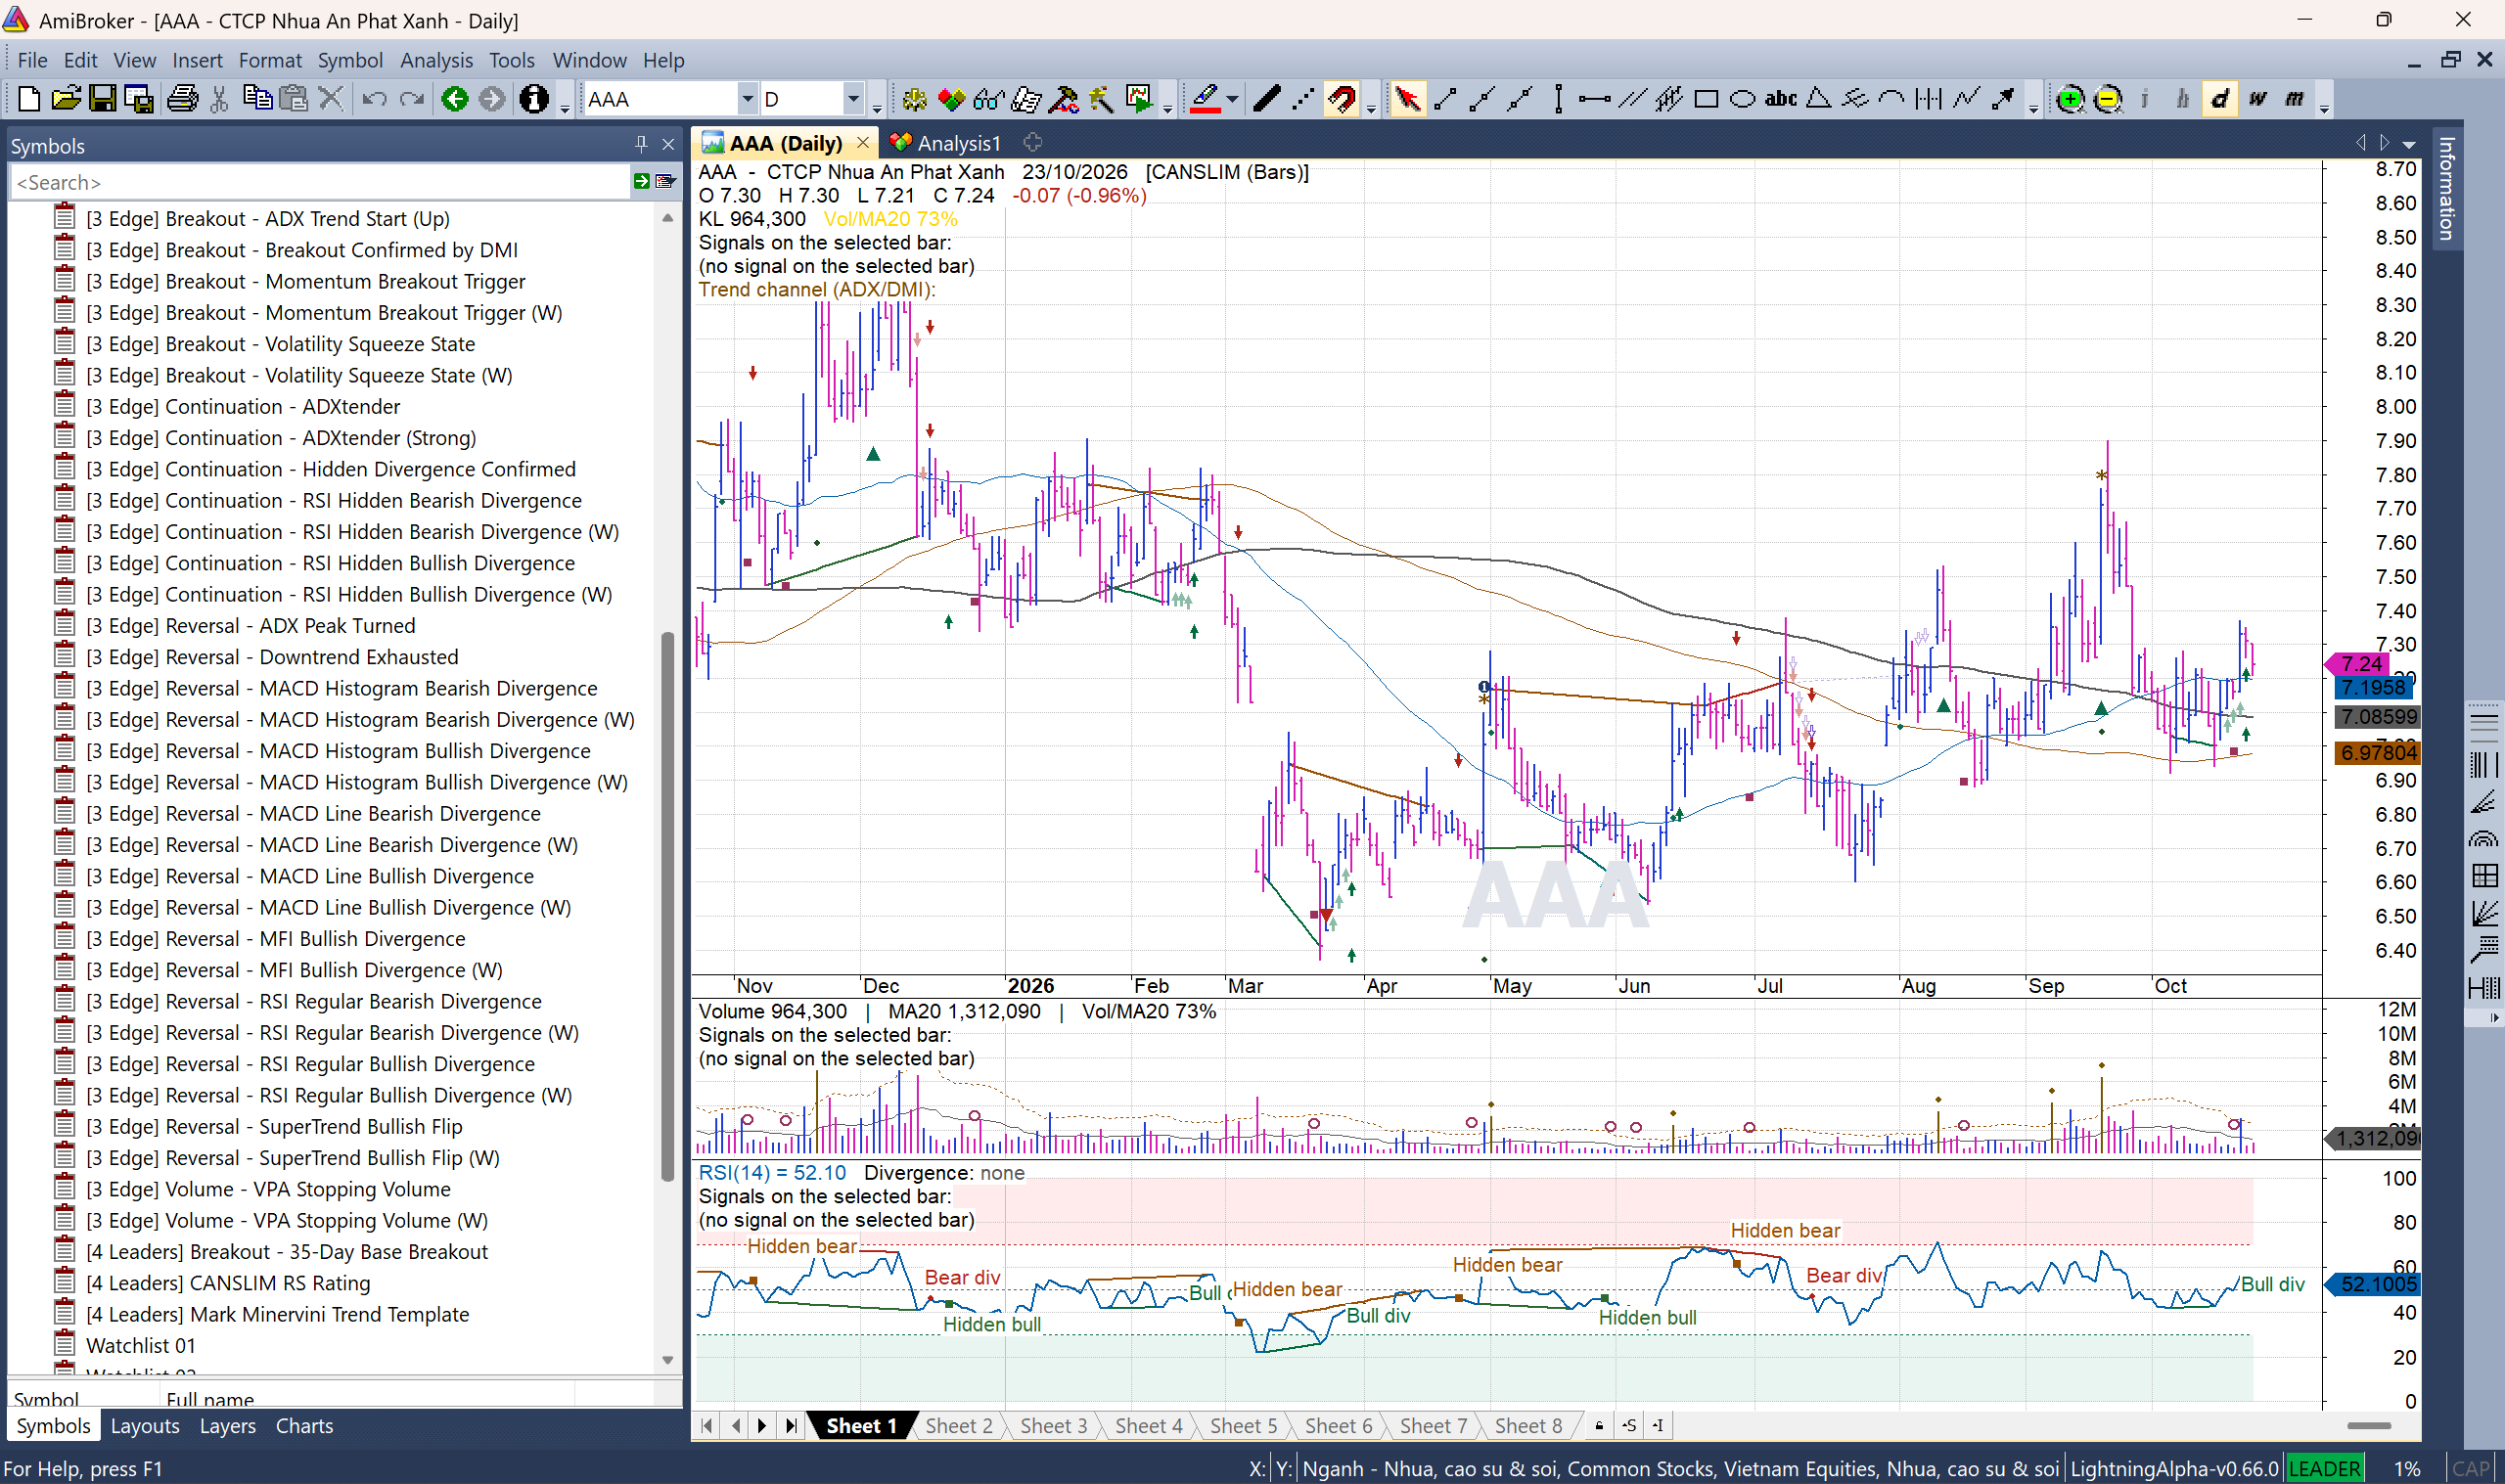This screenshot has height=1484, width=2505.
Task: Select the Parallel lines drawing tool
Action: point(1632,99)
